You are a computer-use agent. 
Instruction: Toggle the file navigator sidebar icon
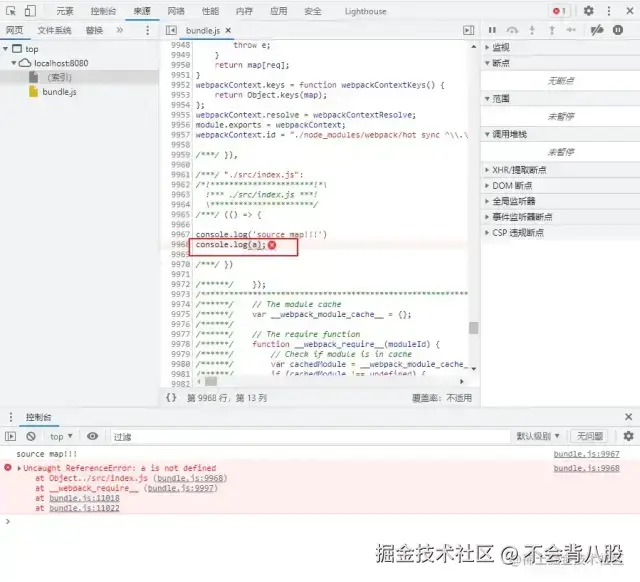tap(171, 30)
